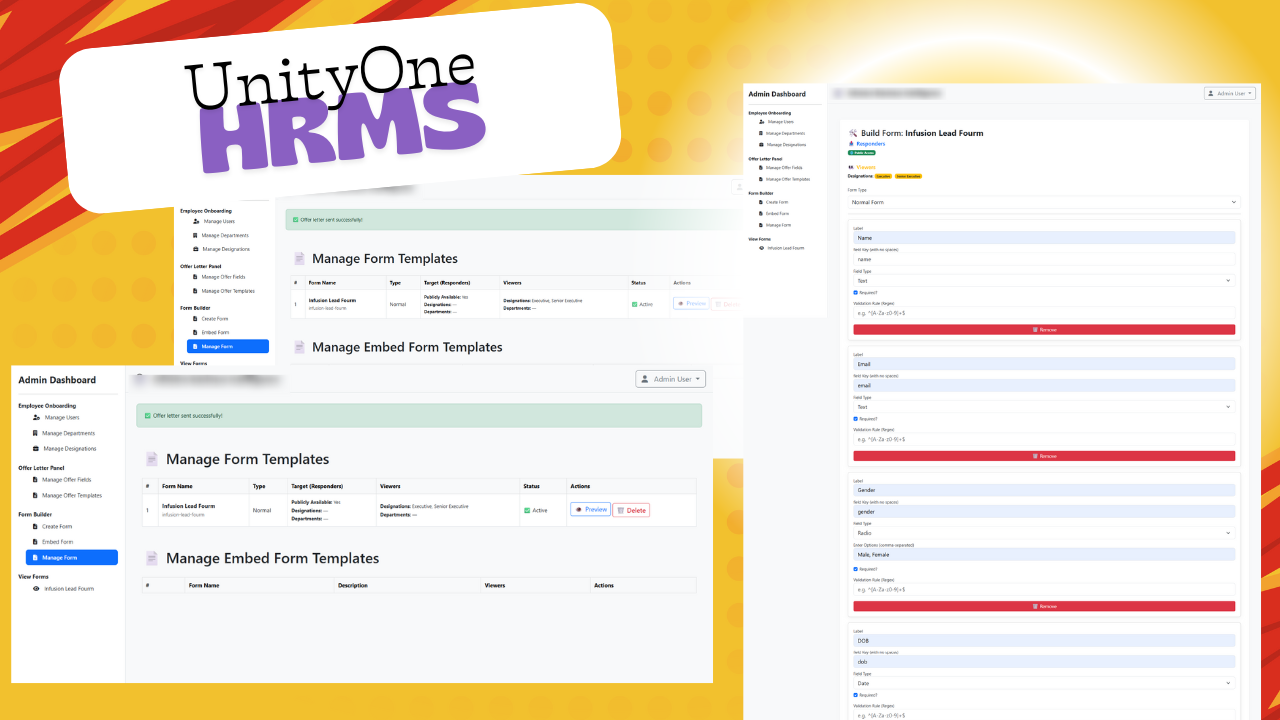Click the trash icon inside the Remove button
This screenshot has height=720, width=1280.
[1035, 329]
